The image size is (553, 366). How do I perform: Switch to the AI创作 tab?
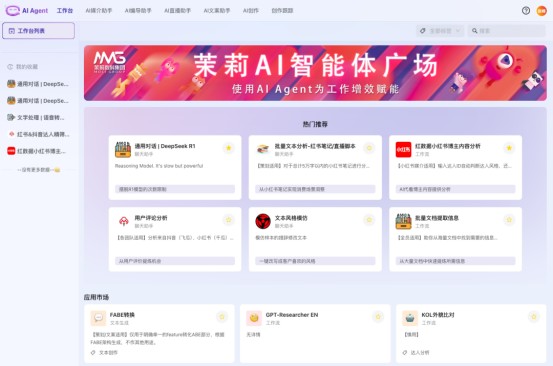[x=251, y=11]
